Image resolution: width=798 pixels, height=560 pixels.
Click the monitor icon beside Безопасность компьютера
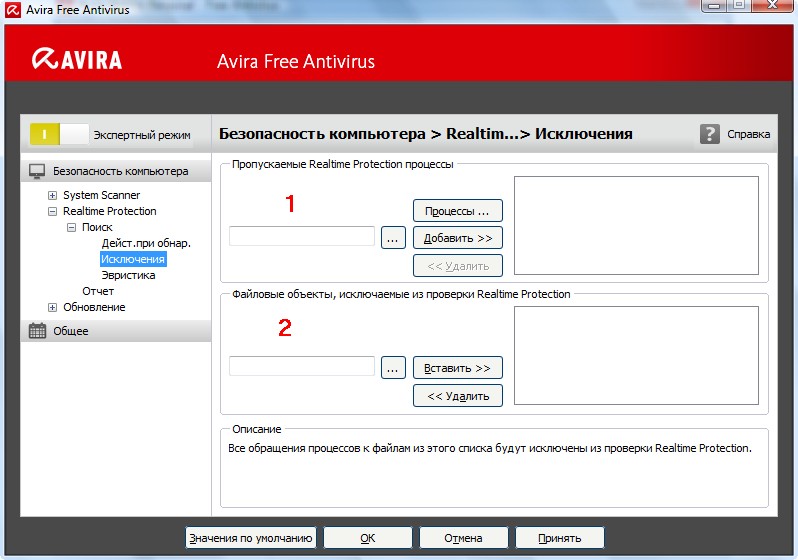pyautogui.click(x=37, y=171)
